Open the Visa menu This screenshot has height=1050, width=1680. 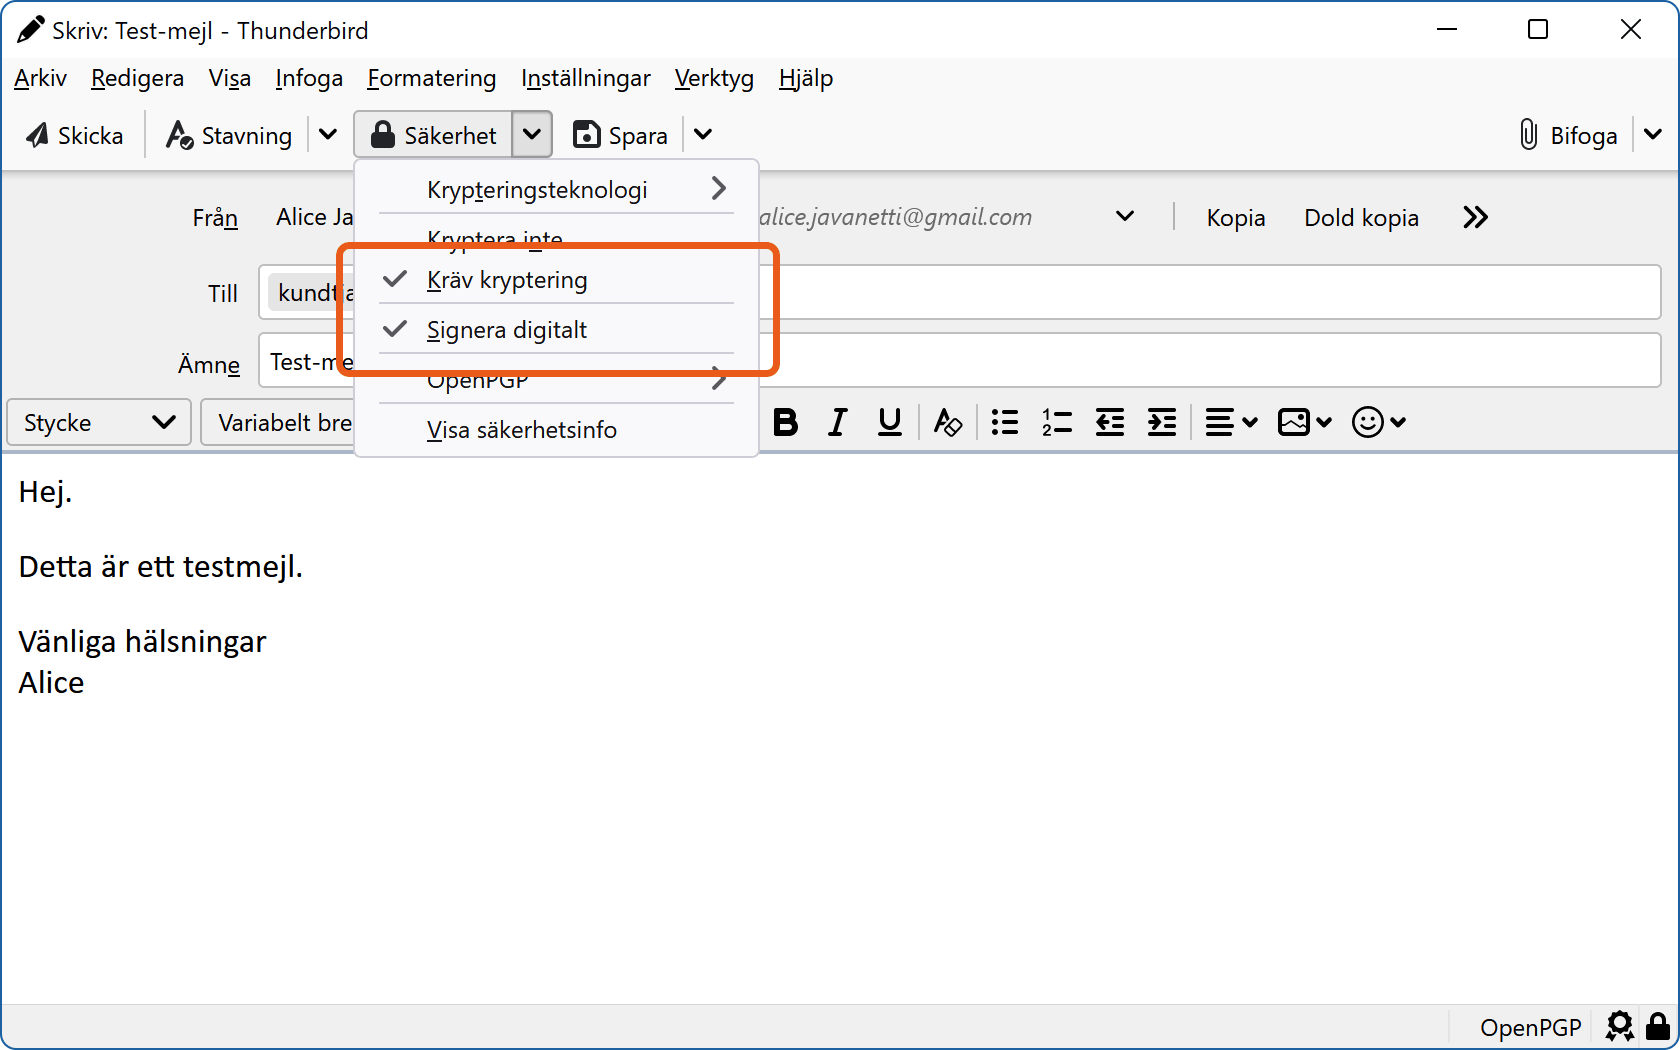[229, 78]
